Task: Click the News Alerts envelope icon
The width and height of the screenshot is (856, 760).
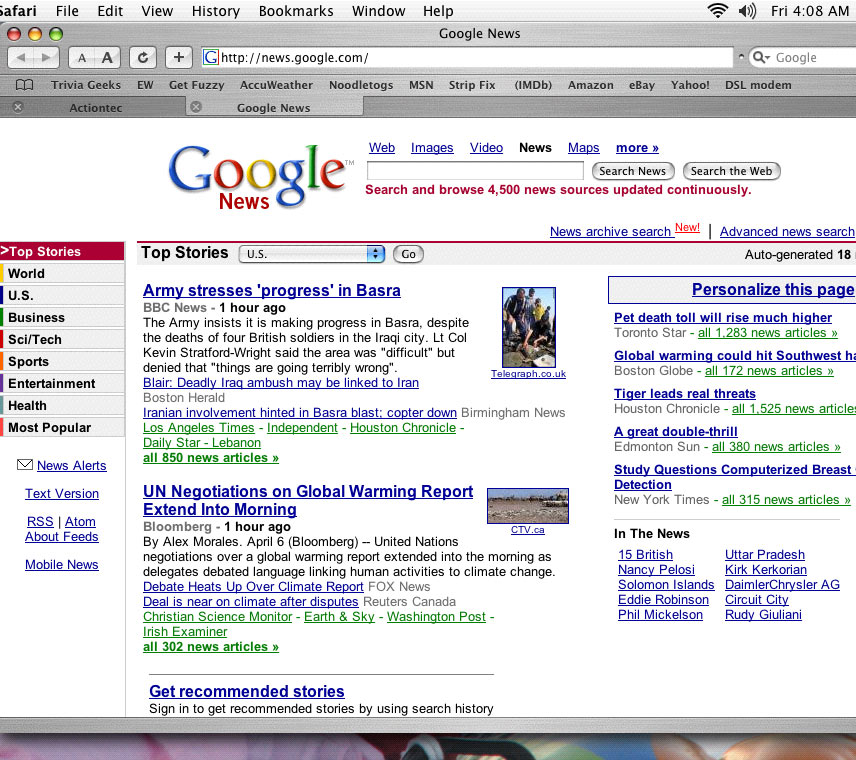Action: click(x=25, y=465)
